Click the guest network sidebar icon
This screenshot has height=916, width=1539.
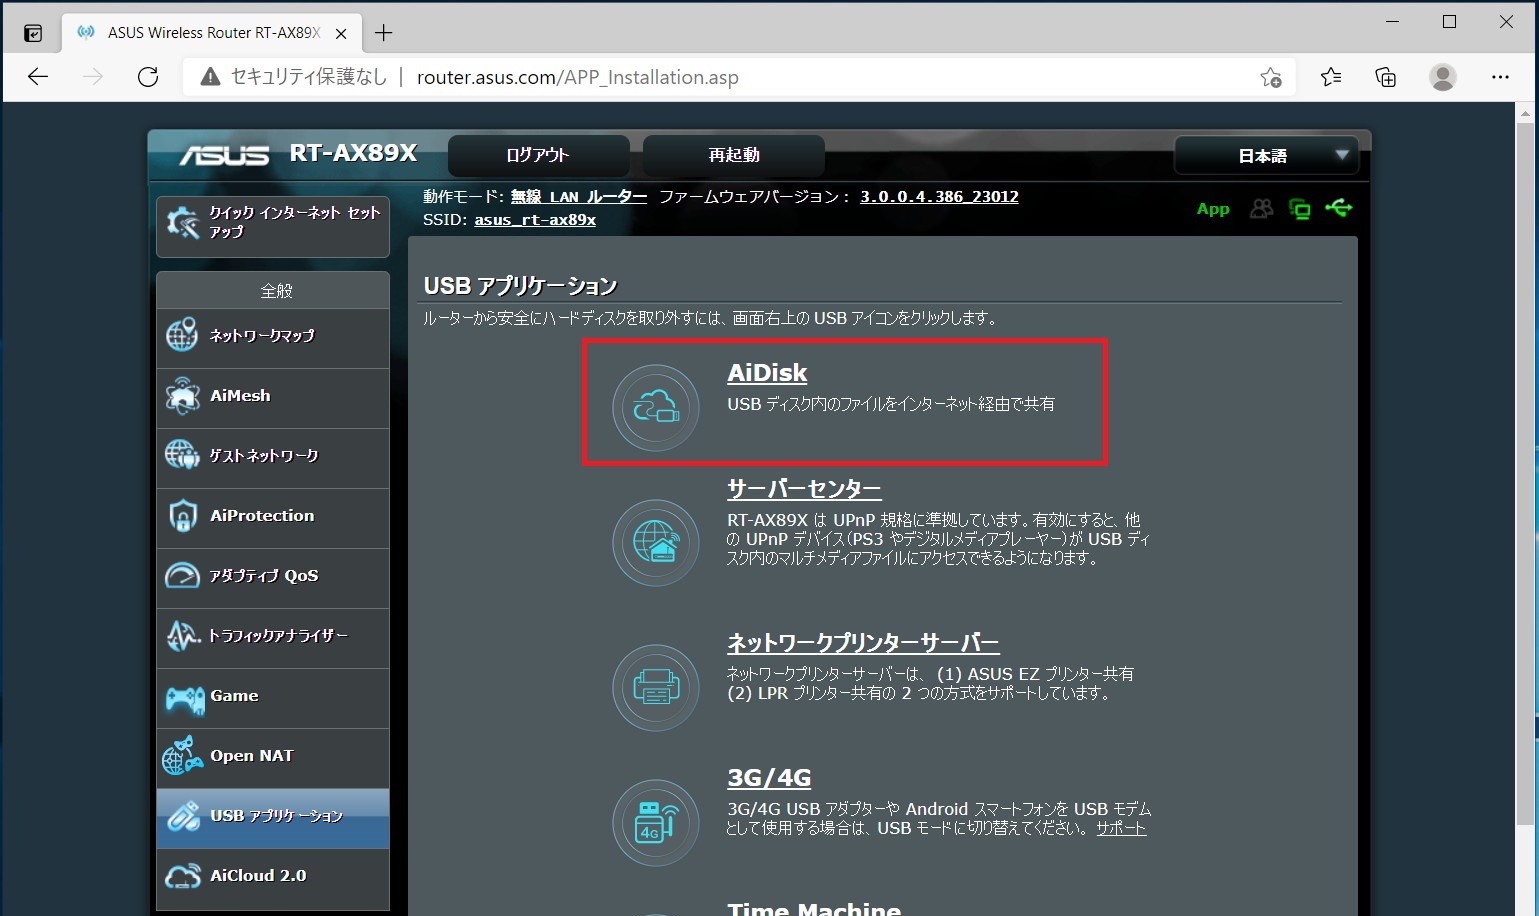pyautogui.click(x=182, y=455)
